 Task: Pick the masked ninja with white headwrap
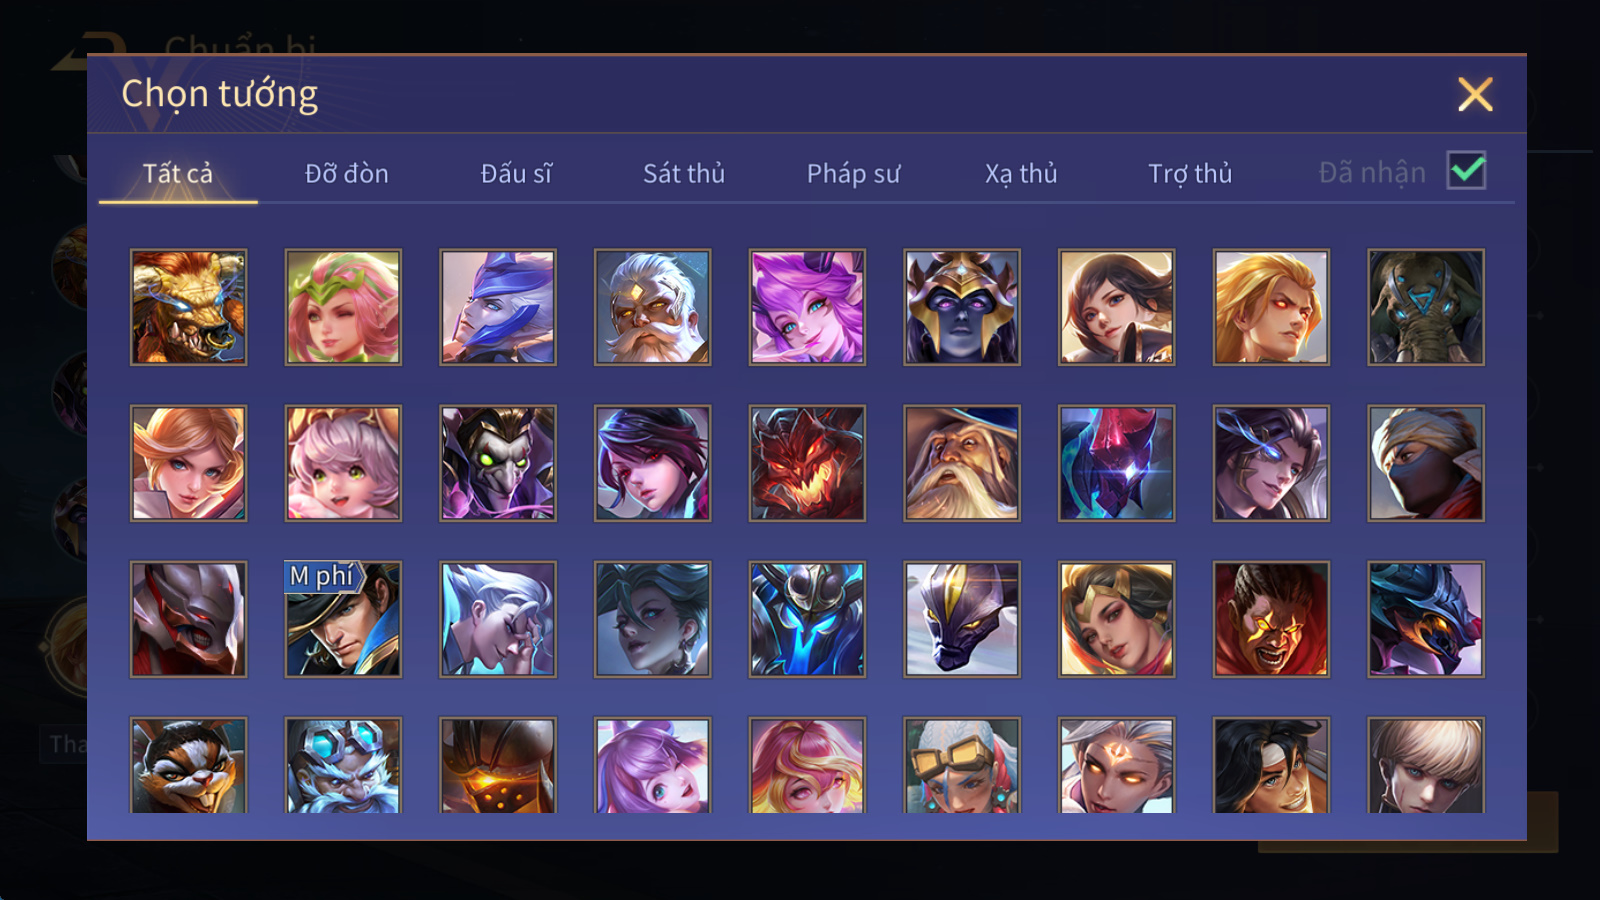coord(1426,463)
